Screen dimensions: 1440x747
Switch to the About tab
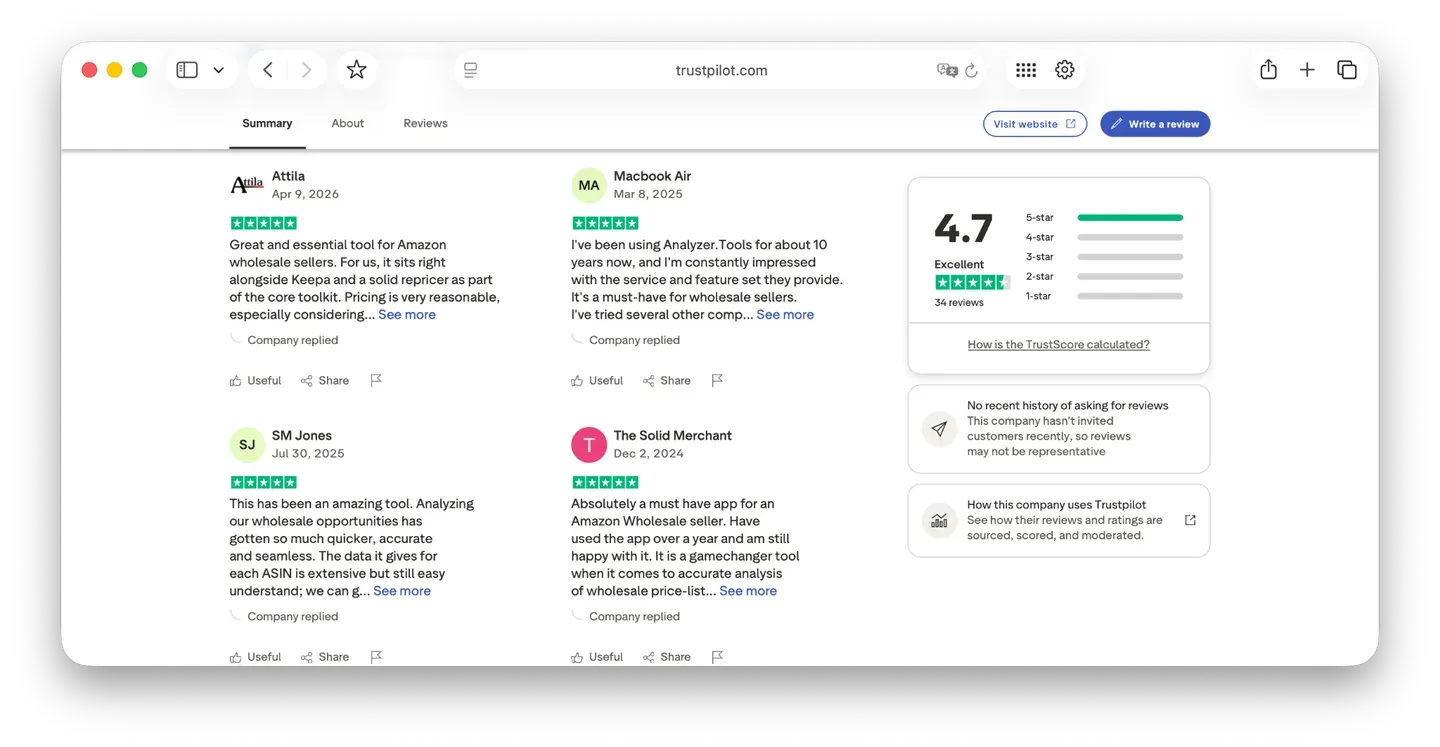[348, 124]
